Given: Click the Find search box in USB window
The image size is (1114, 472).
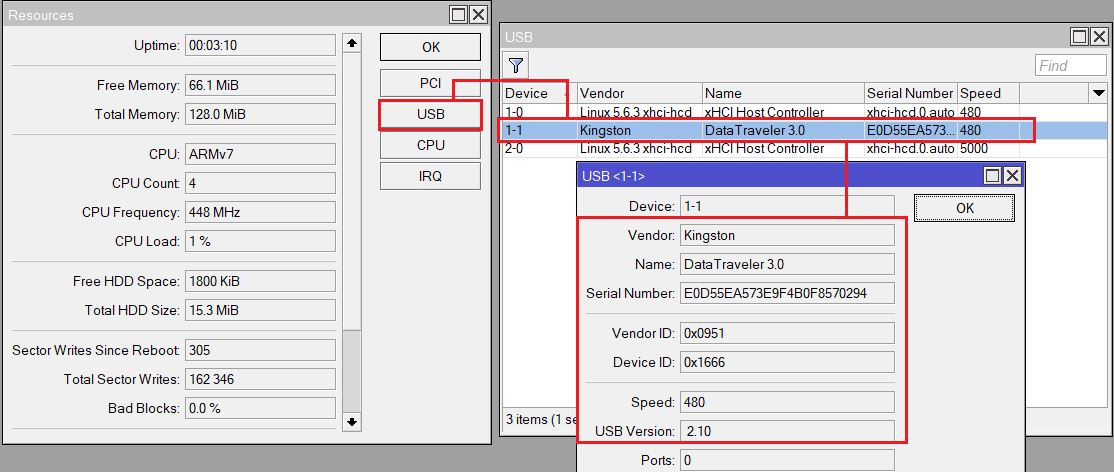Looking at the screenshot, I should (x=1071, y=66).
